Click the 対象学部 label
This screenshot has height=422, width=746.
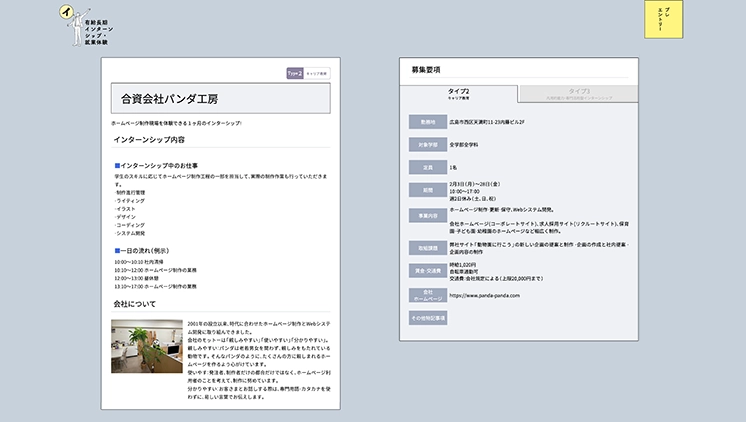click(427, 144)
